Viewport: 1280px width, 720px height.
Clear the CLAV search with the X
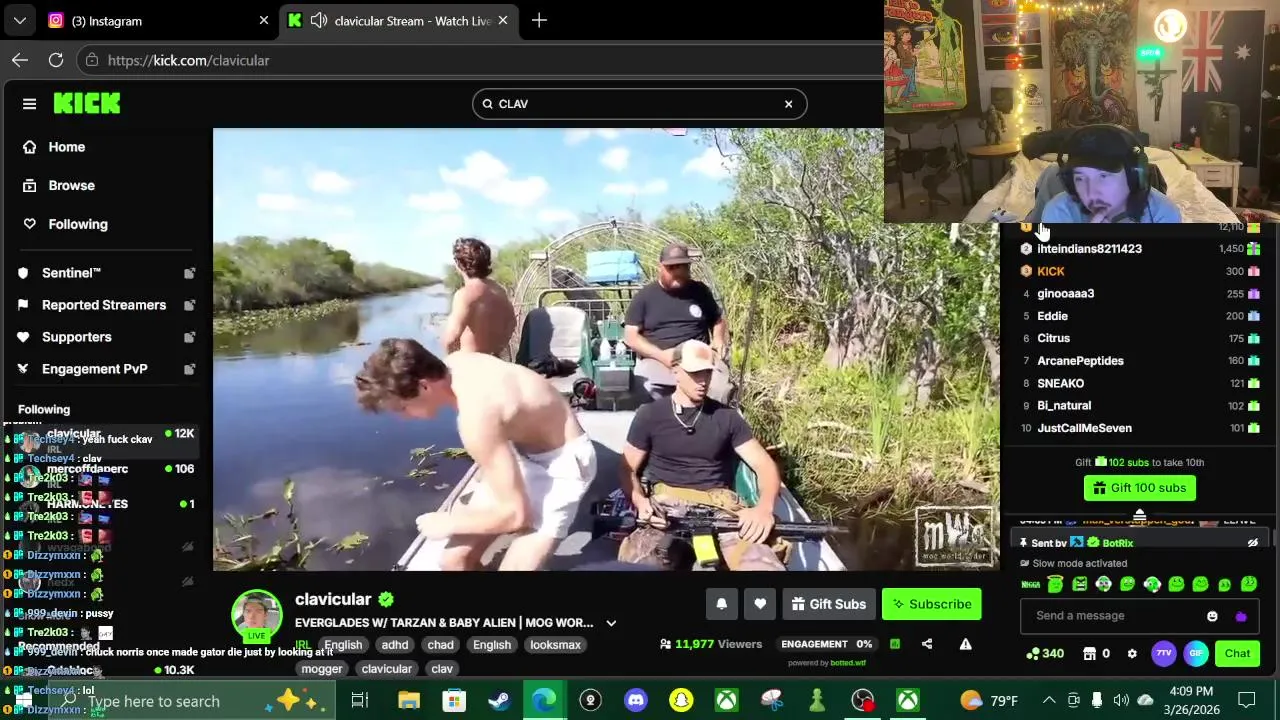tap(788, 104)
